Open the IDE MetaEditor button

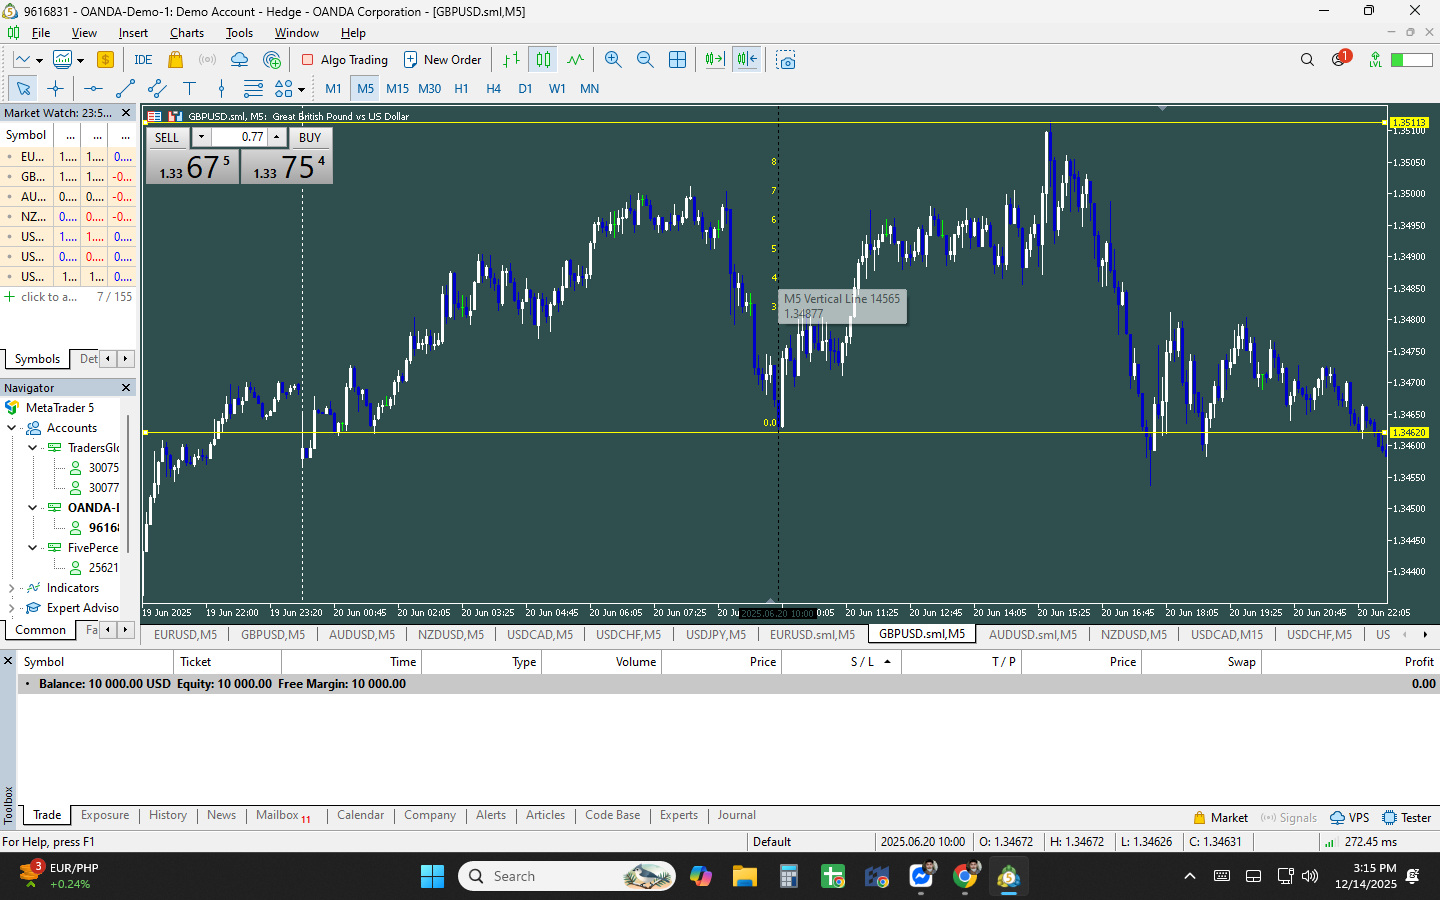point(143,60)
